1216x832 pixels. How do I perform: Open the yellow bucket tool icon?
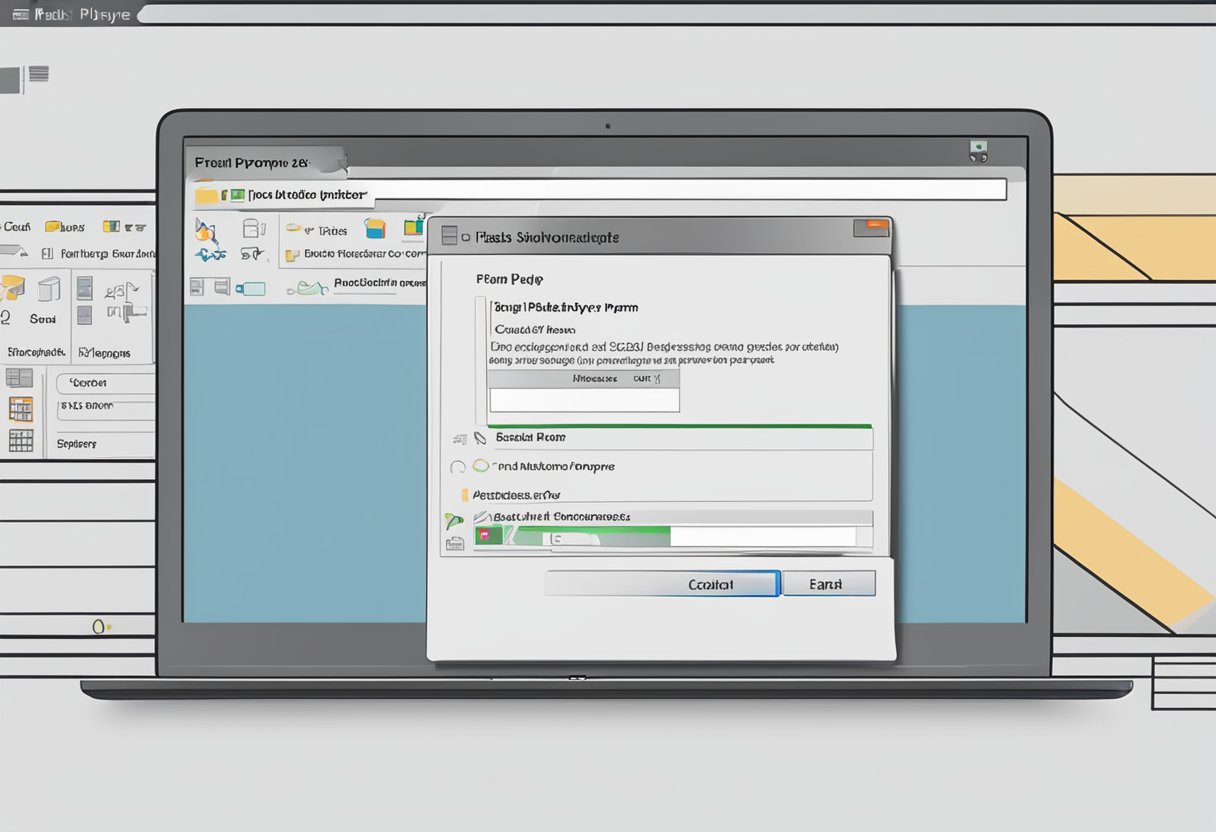pos(375,228)
